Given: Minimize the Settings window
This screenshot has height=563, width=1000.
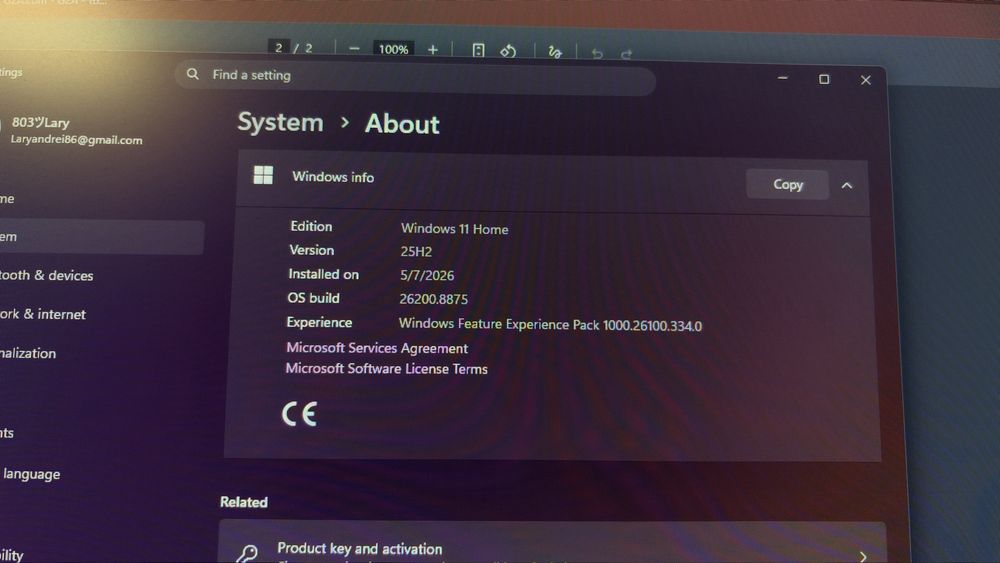Looking at the screenshot, I should tap(783, 78).
